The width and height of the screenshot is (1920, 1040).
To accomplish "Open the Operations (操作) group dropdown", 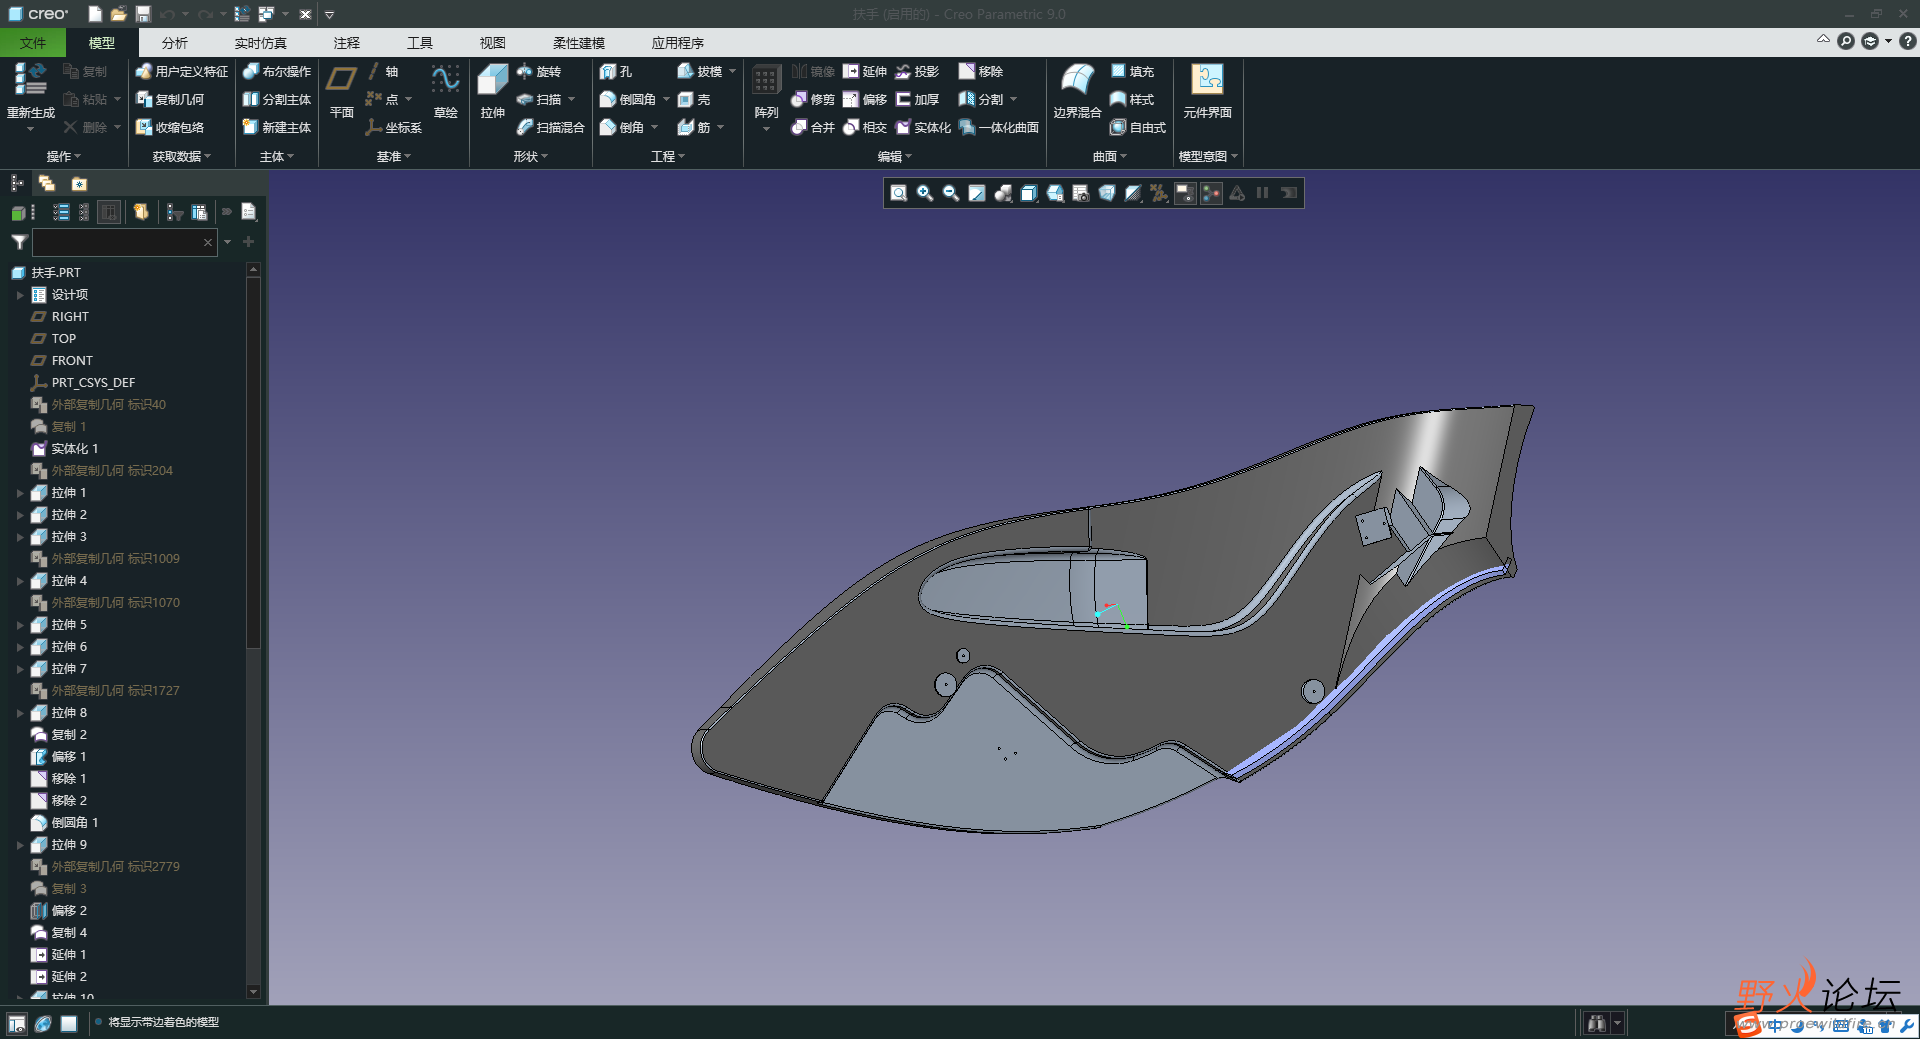I will pos(64,157).
